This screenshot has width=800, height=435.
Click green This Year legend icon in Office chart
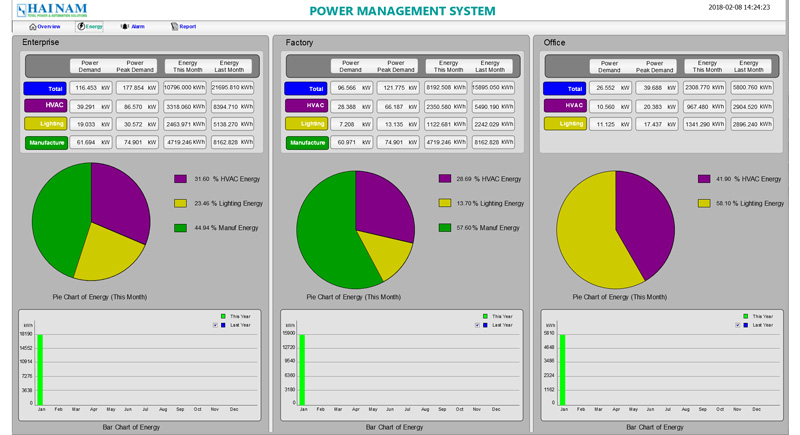pyautogui.click(x=746, y=316)
